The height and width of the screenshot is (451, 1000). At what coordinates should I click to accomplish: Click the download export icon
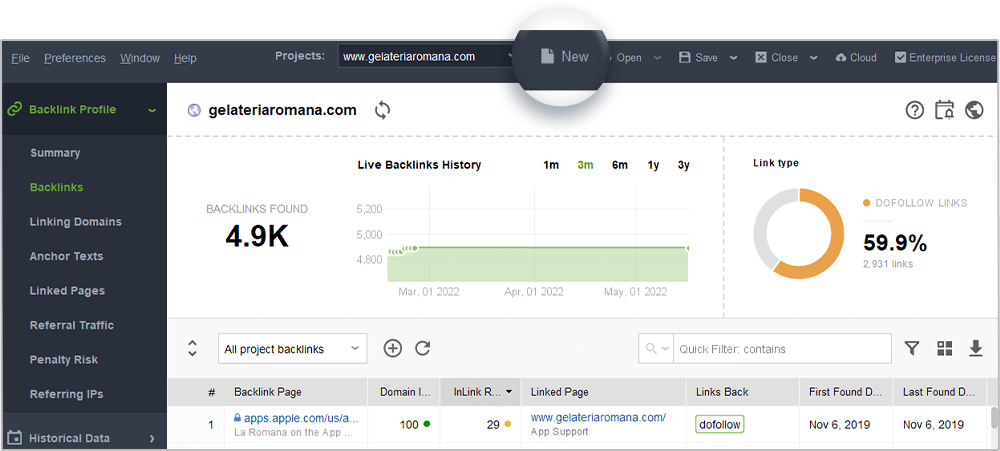pos(976,348)
